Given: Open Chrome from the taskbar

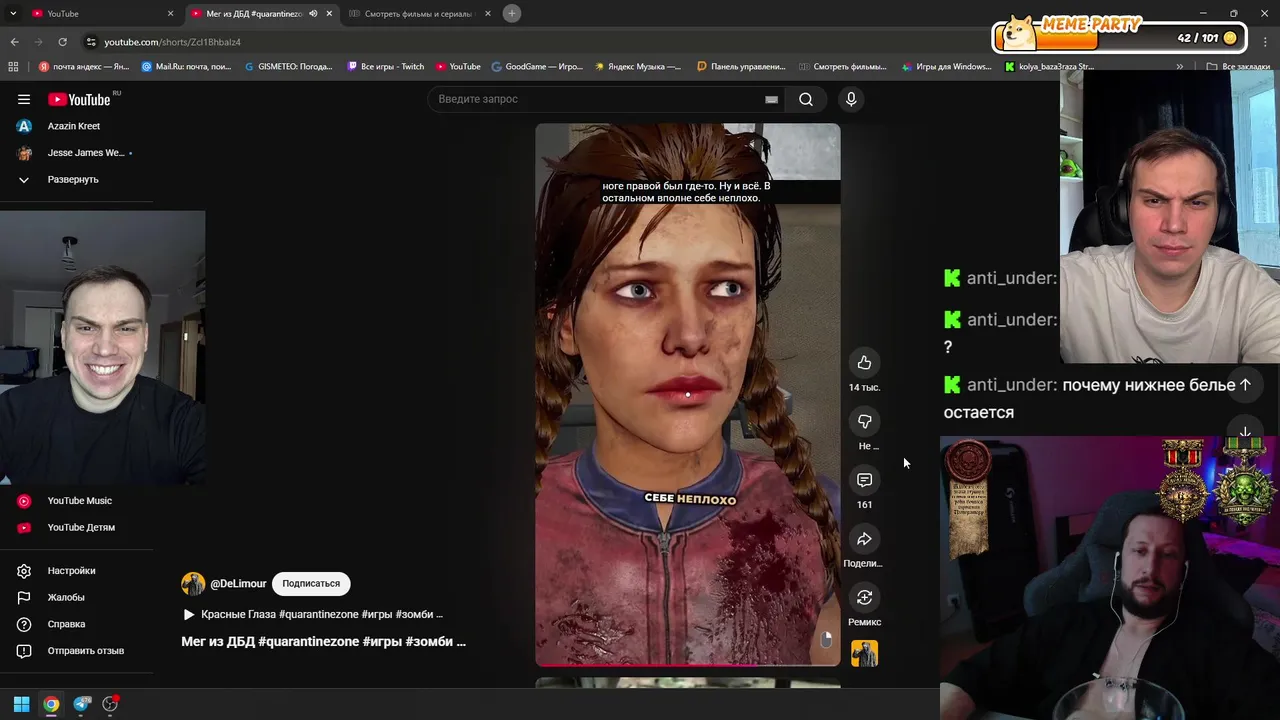Looking at the screenshot, I should (51, 704).
